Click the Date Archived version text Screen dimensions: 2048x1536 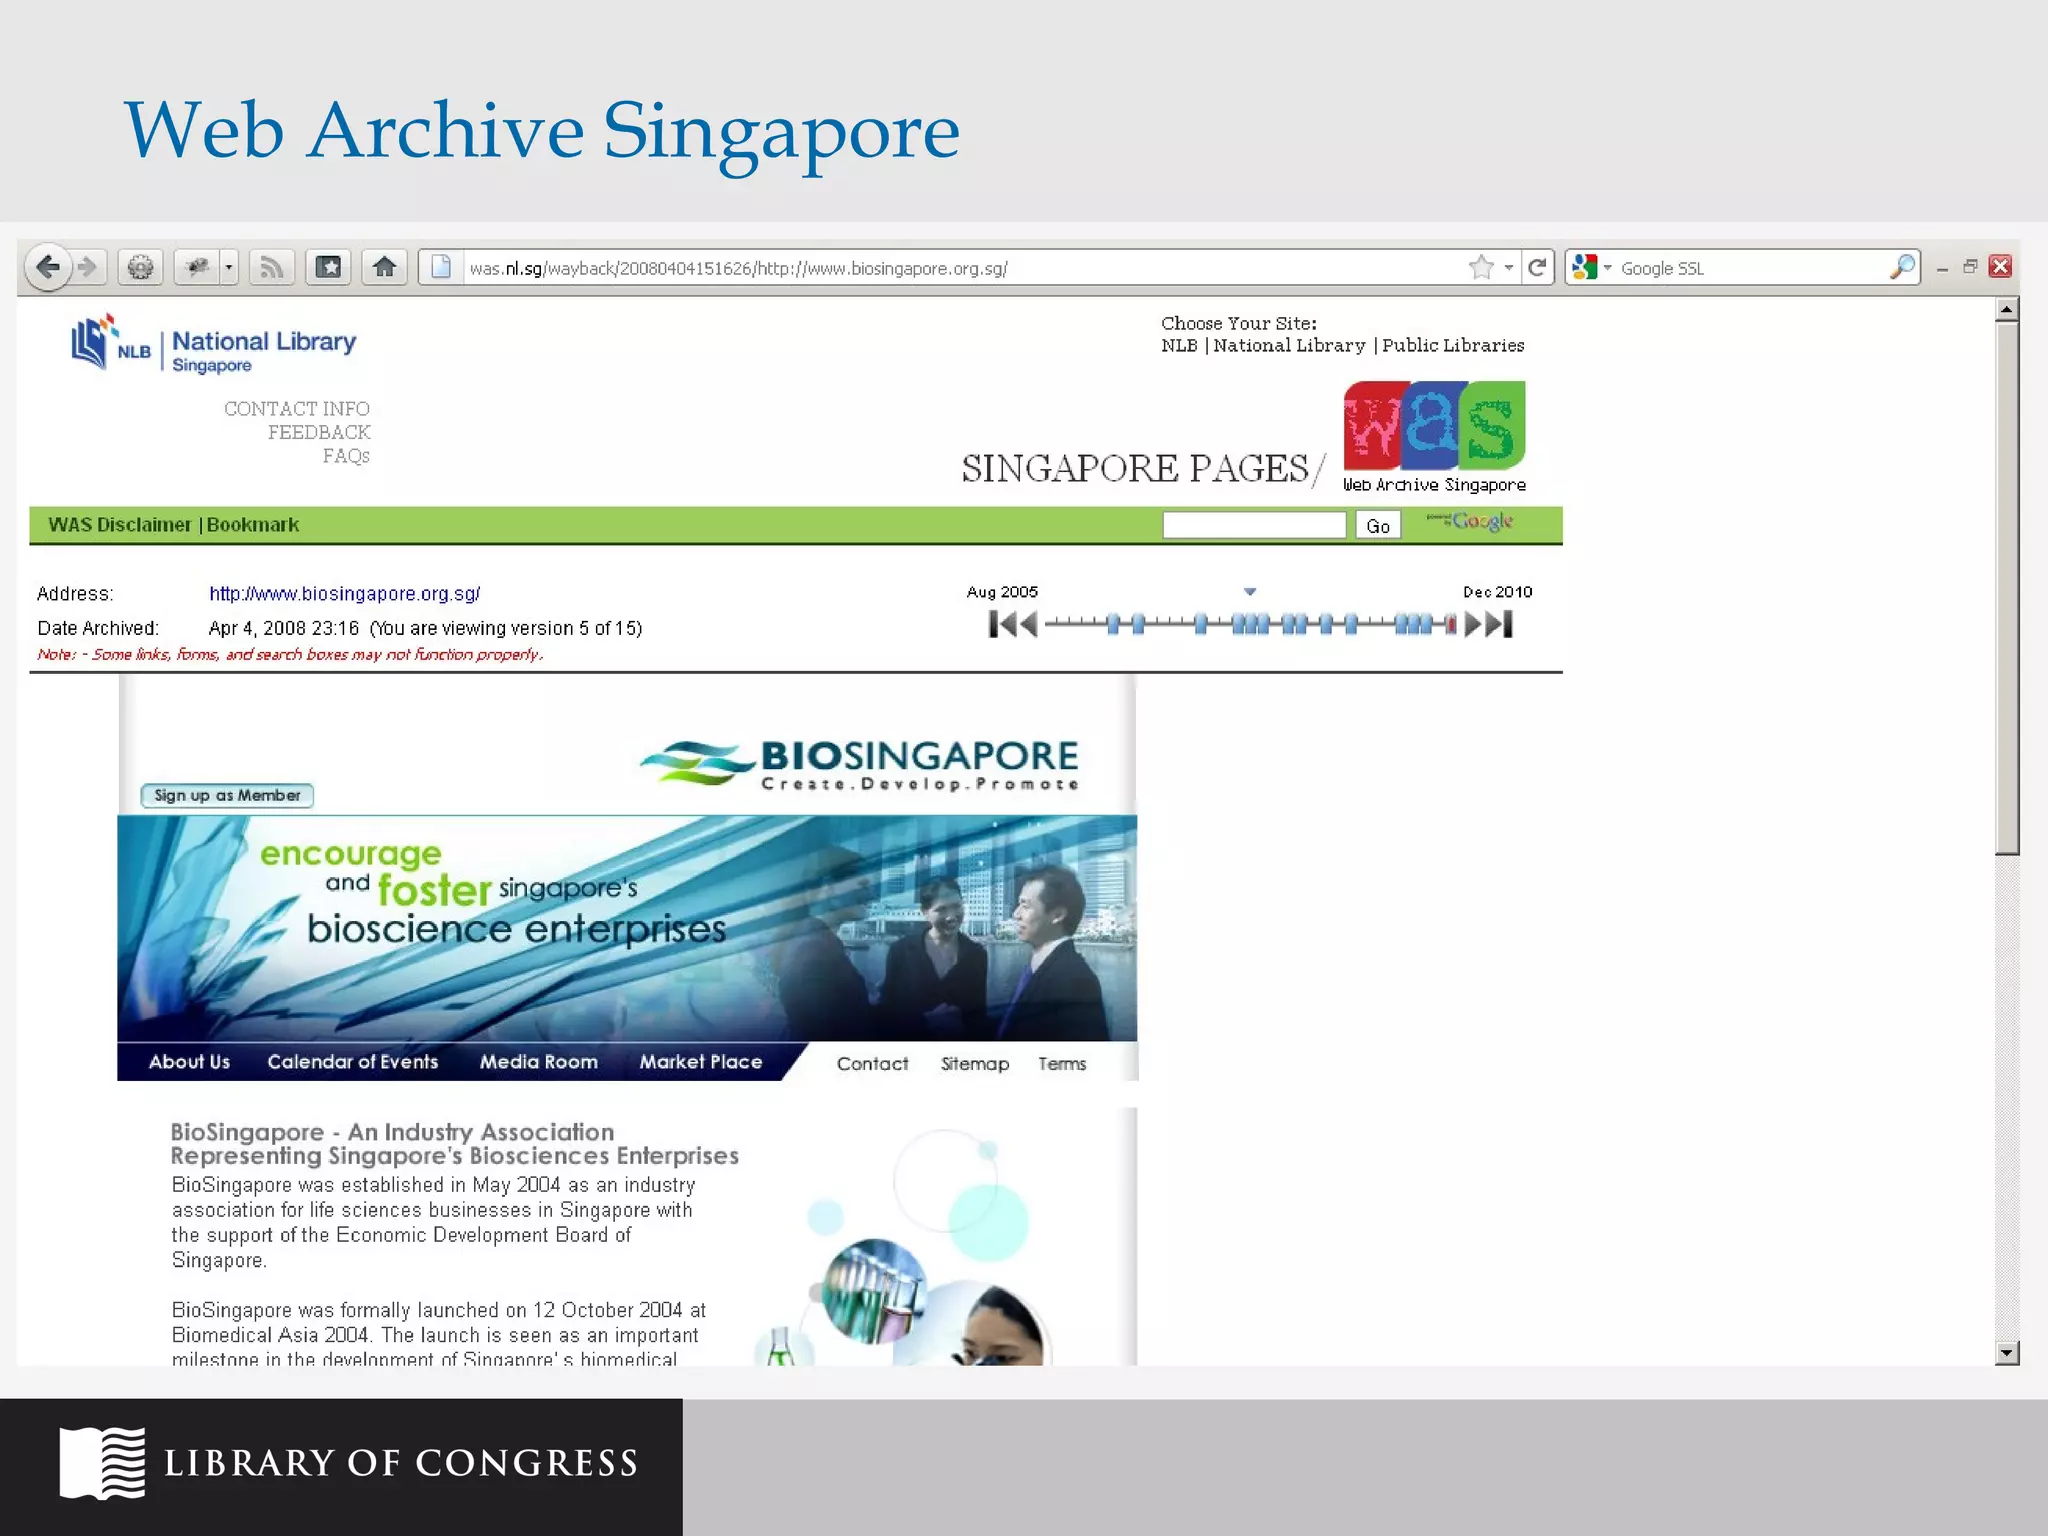tap(425, 628)
